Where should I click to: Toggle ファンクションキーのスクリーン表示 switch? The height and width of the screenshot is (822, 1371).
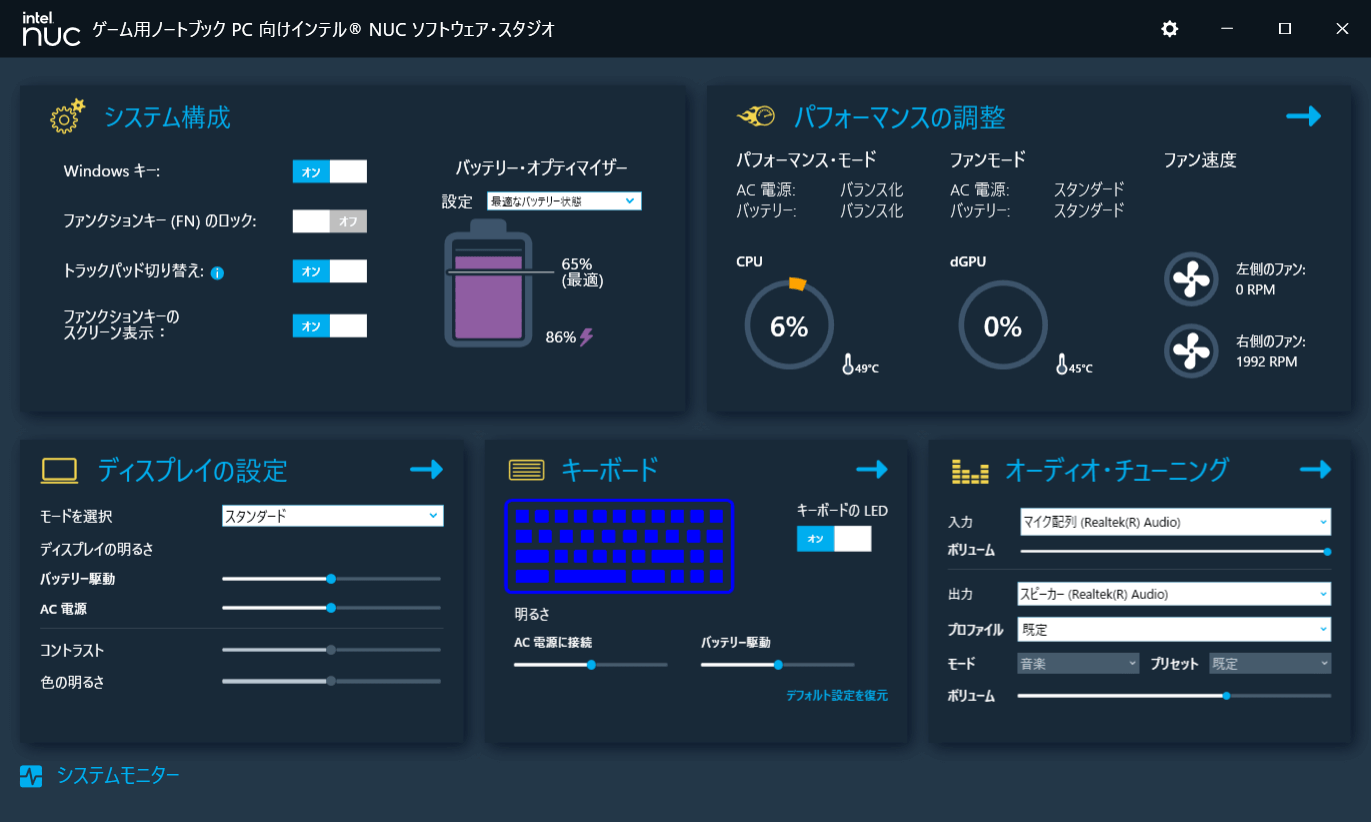pyautogui.click(x=330, y=326)
